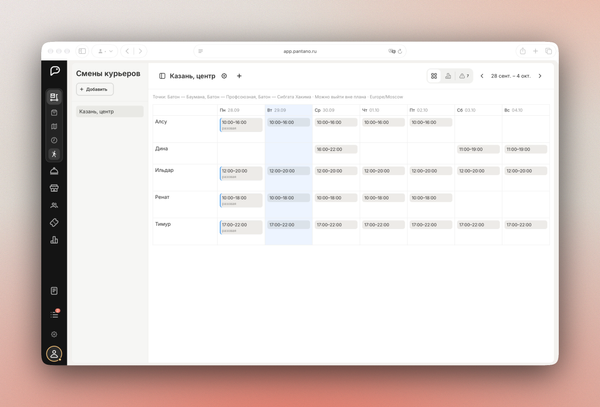Click the Добавить button

95,90
